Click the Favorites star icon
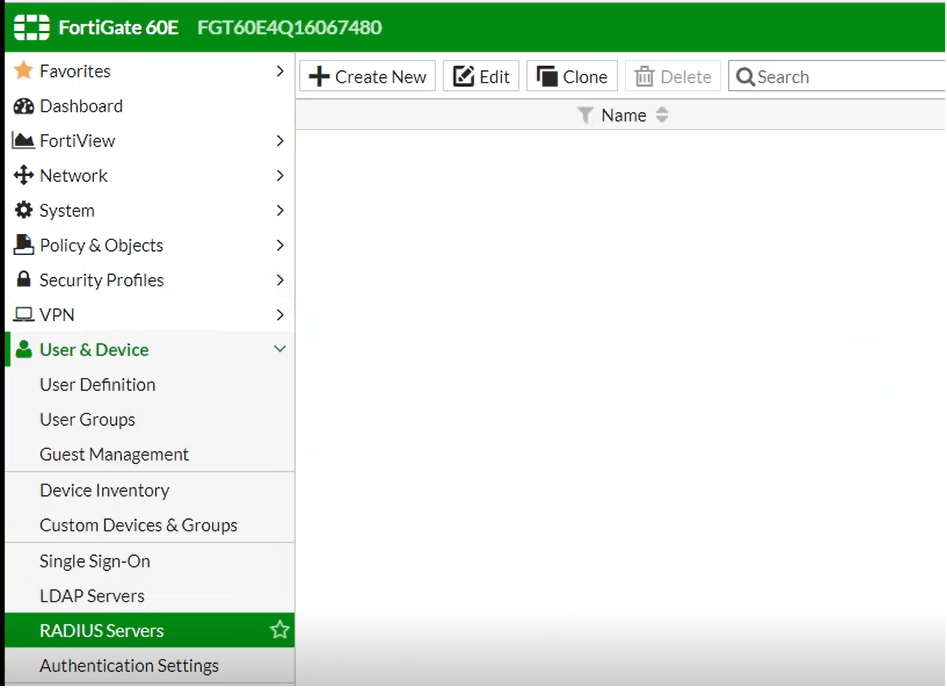This screenshot has width=947, height=688. (x=23, y=71)
